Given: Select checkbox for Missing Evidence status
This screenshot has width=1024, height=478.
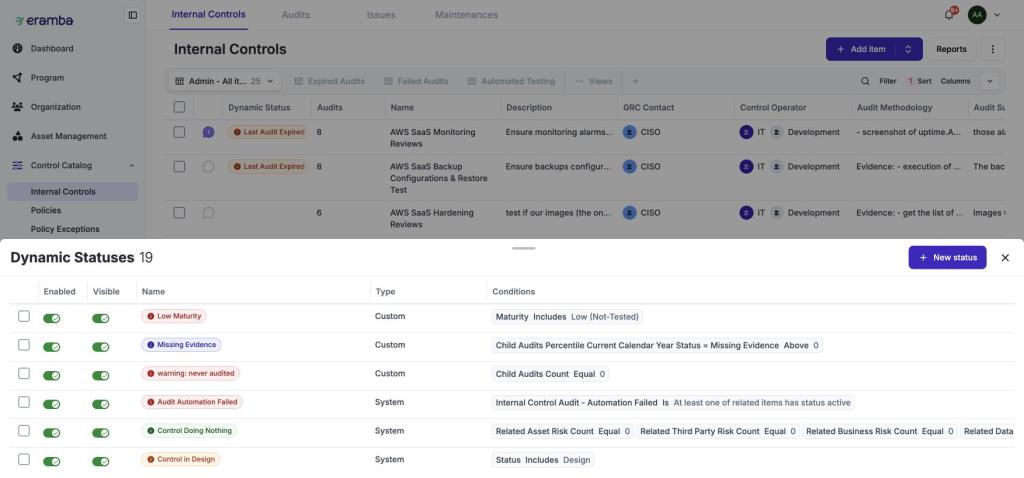Looking at the screenshot, I should [x=24, y=345].
